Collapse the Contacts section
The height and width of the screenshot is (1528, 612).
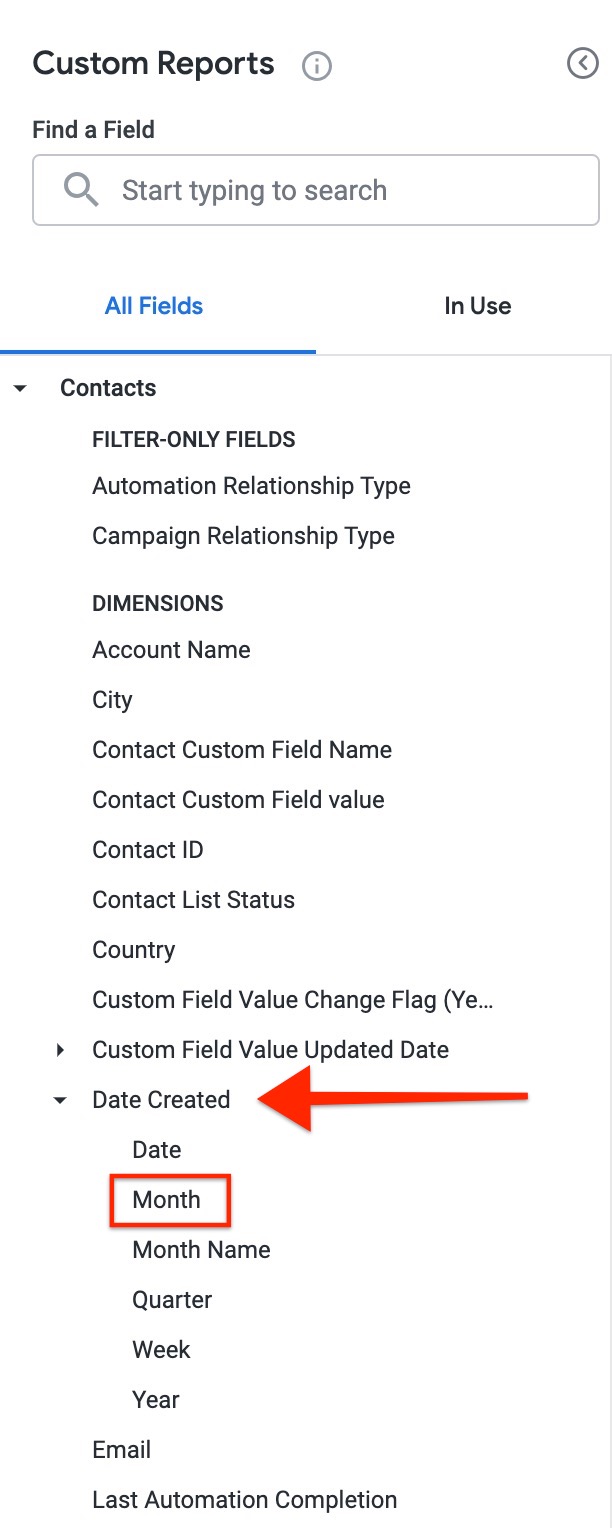tap(21, 387)
